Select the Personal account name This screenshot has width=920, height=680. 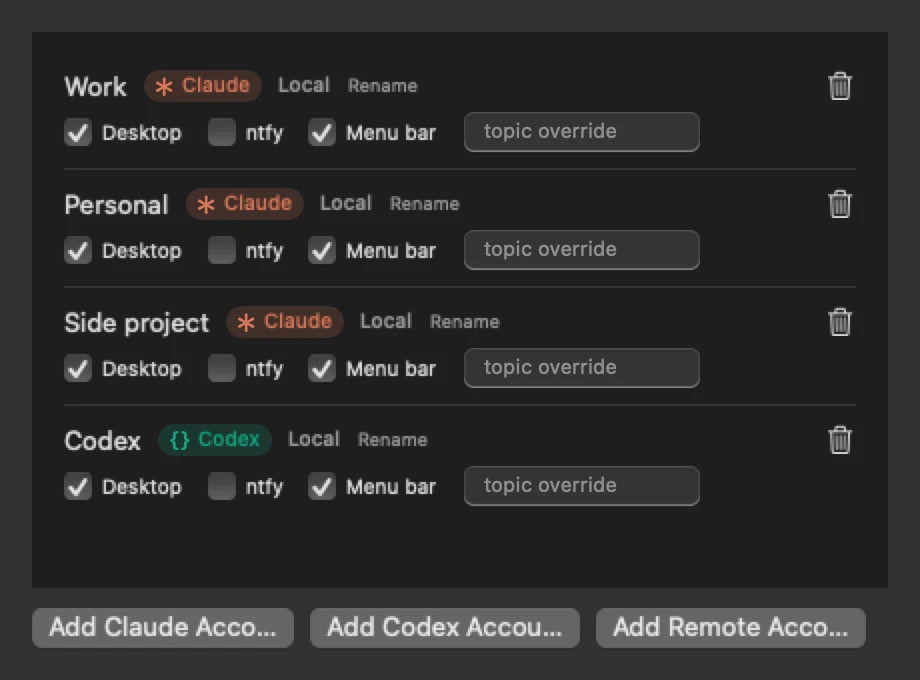point(117,205)
